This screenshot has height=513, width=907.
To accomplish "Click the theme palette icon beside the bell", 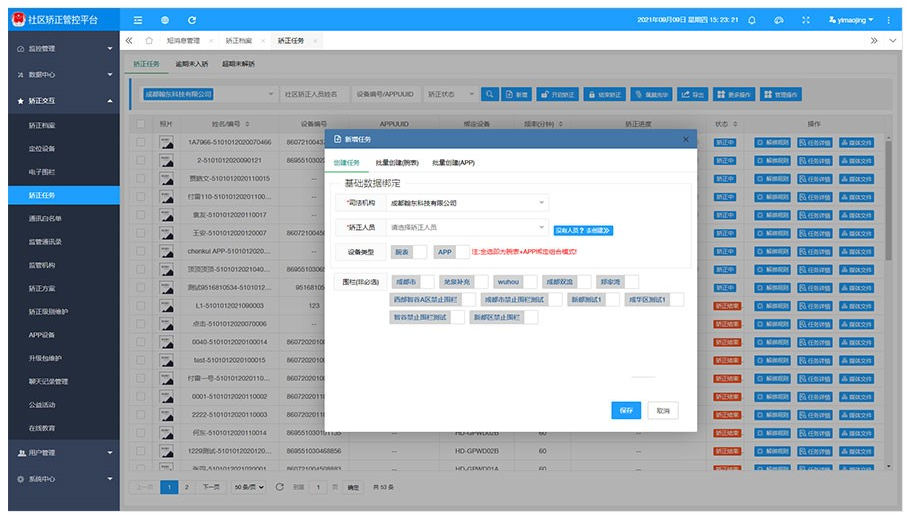I will click(x=779, y=20).
